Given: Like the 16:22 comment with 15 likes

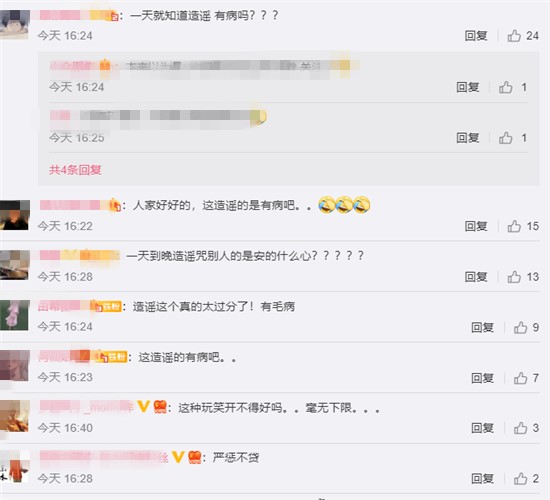Looking at the screenshot, I should 514,226.
